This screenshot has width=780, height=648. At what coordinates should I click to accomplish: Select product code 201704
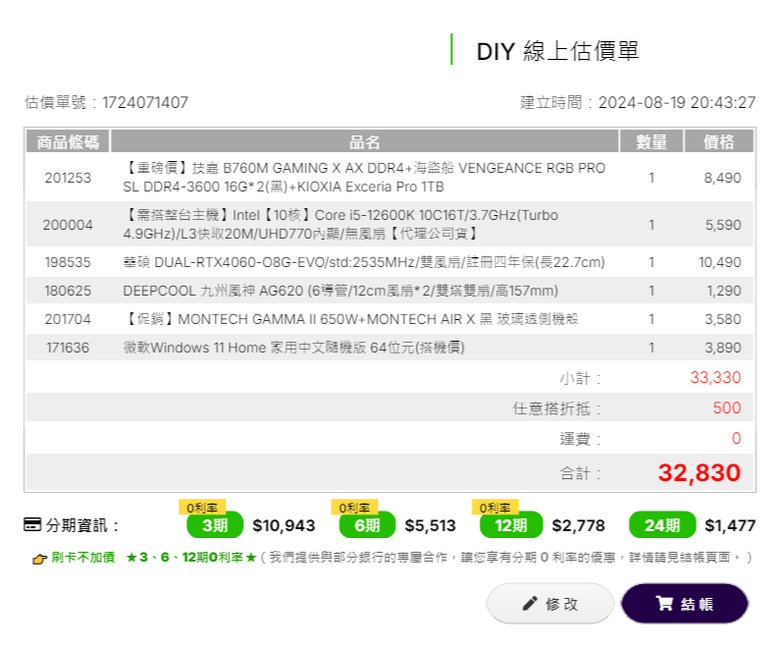(68, 319)
